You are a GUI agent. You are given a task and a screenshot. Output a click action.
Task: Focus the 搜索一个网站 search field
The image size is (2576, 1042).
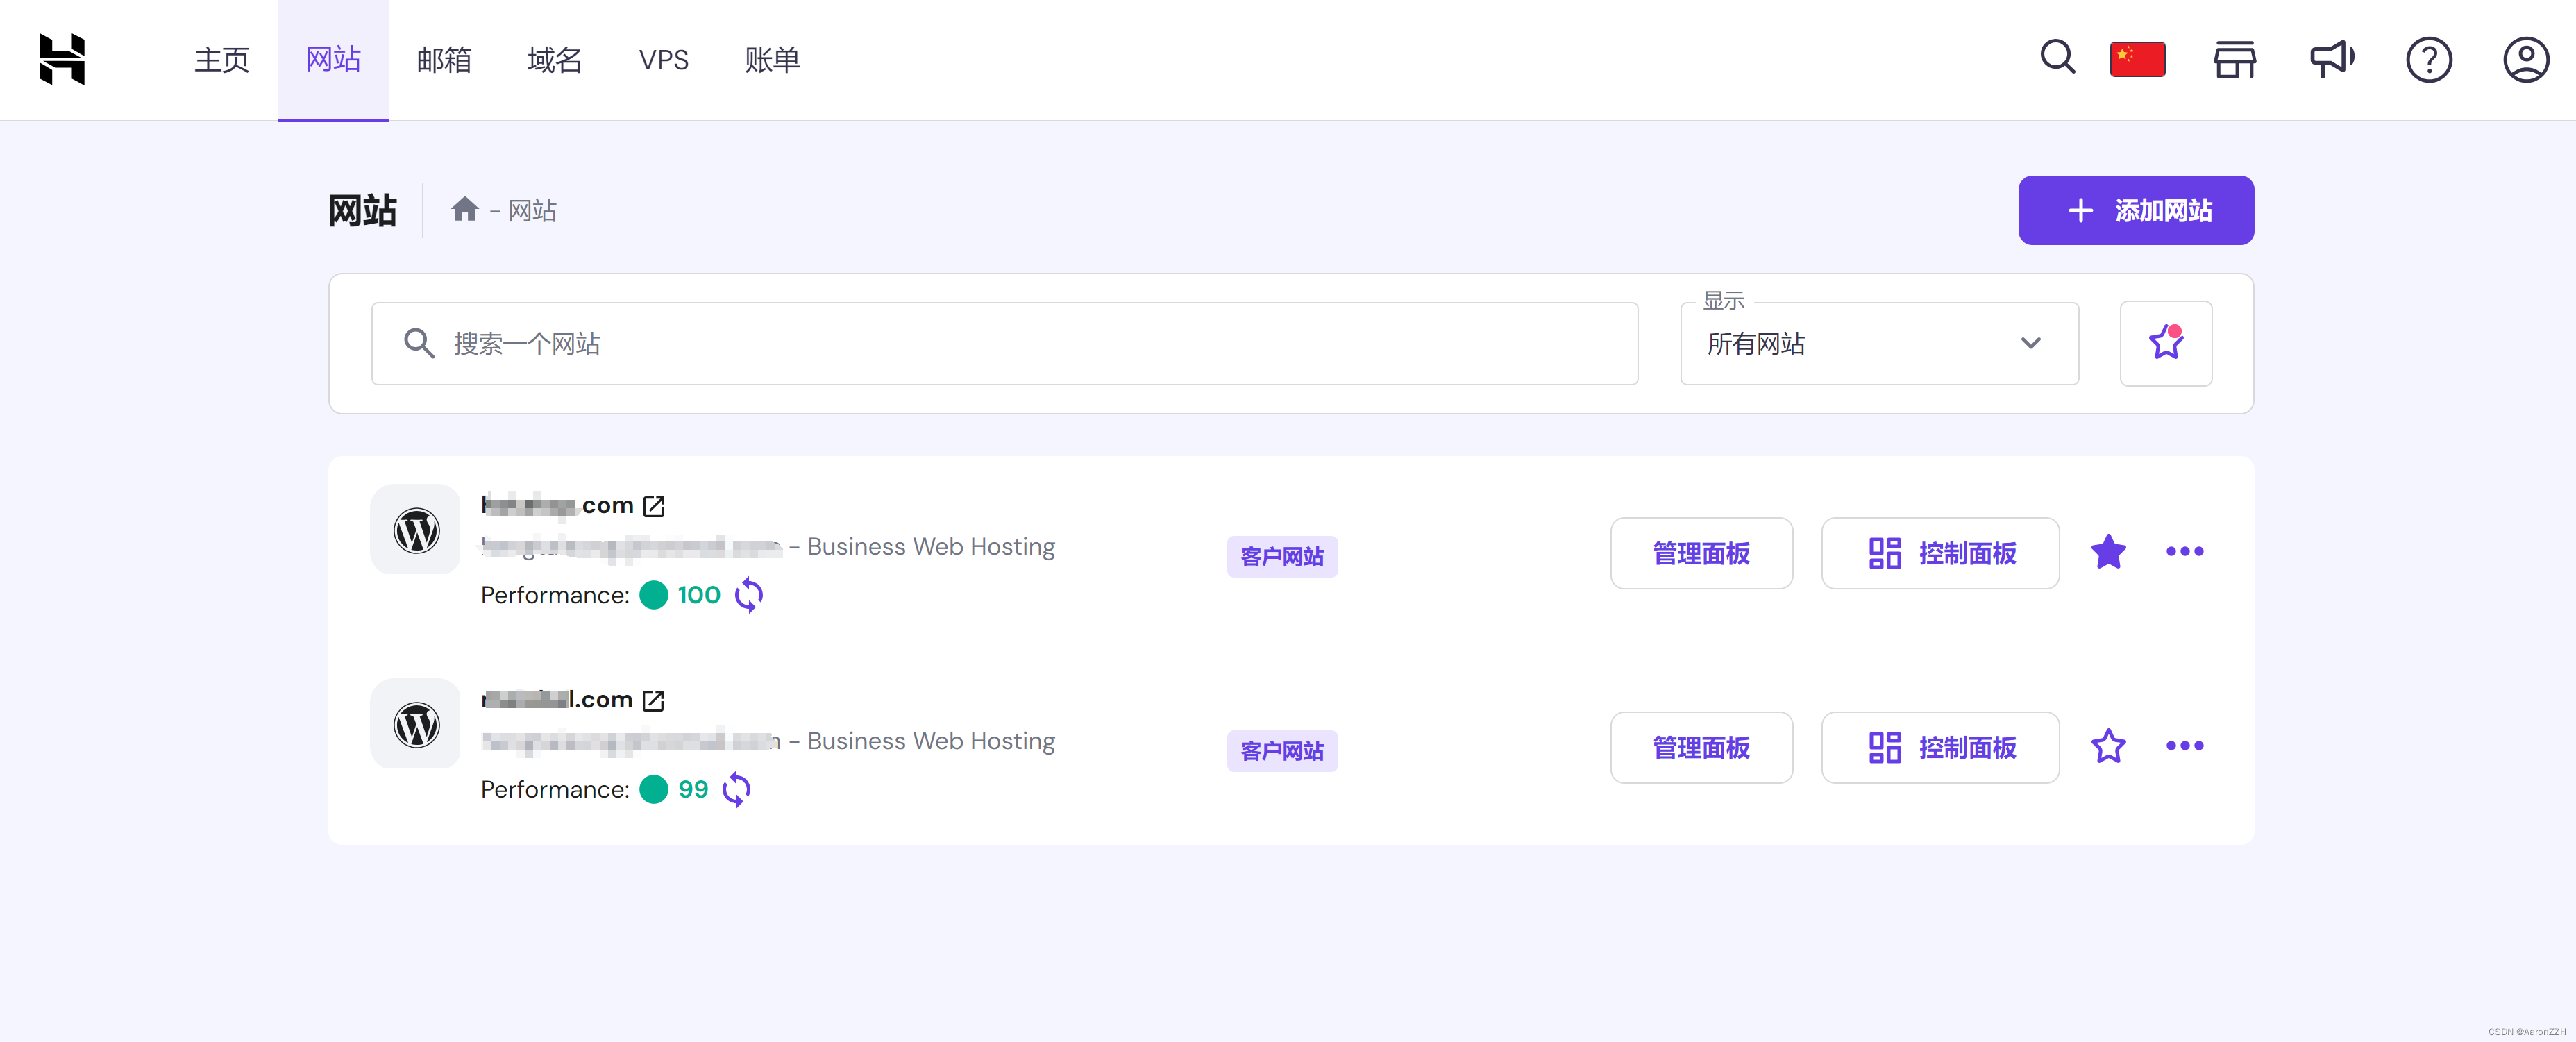[x=1003, y=343]
